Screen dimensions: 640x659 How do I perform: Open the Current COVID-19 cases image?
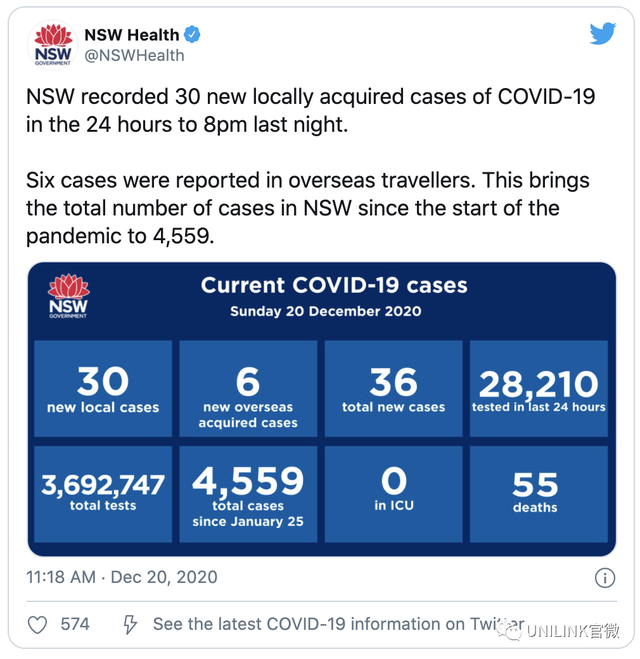pos(322,409)
